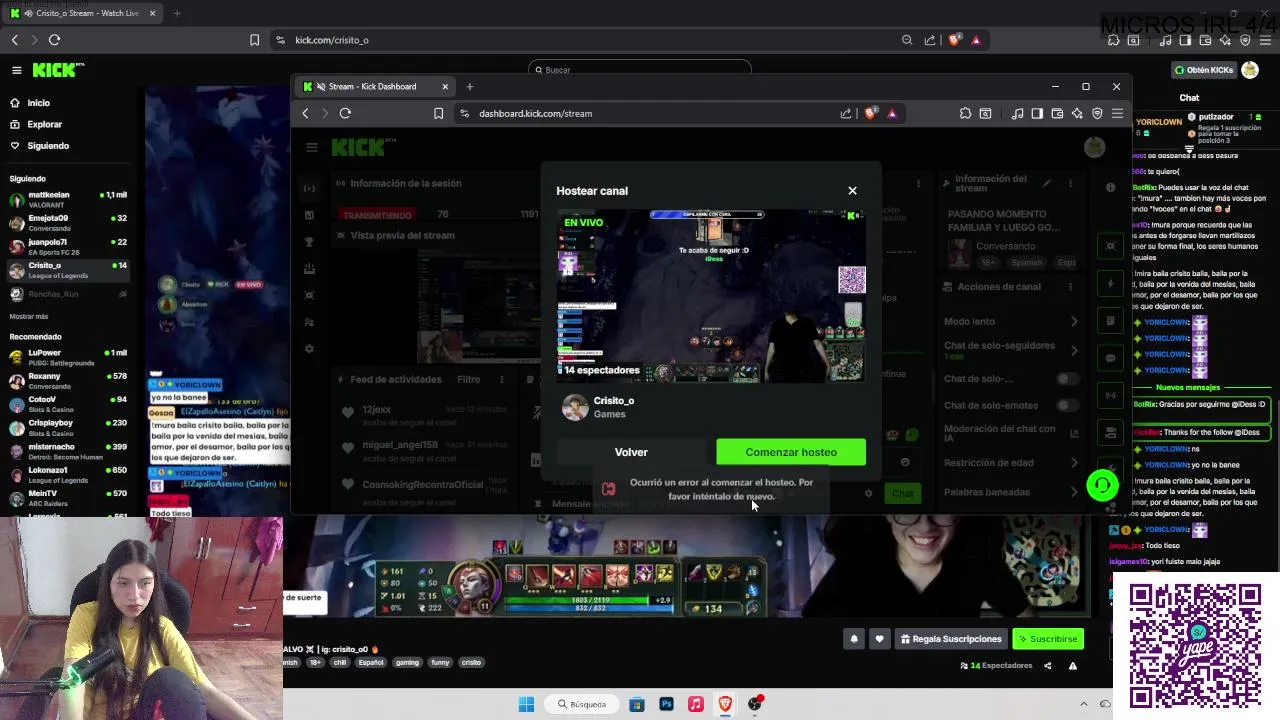Viewport: 1280px width, 720px height.
Task: Click the lightning bolt icon on right rail
Action: [x=1110, y=284]
